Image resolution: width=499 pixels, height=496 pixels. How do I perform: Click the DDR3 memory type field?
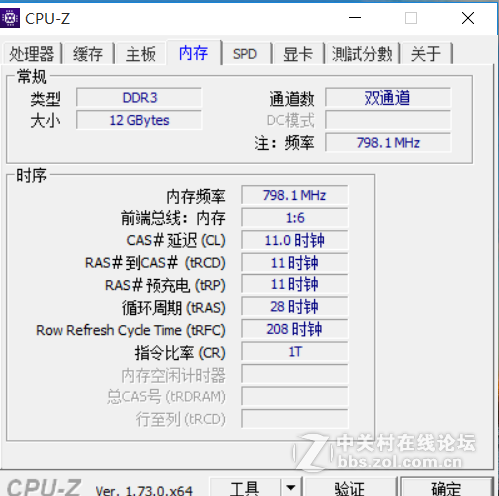coord(139,98)
